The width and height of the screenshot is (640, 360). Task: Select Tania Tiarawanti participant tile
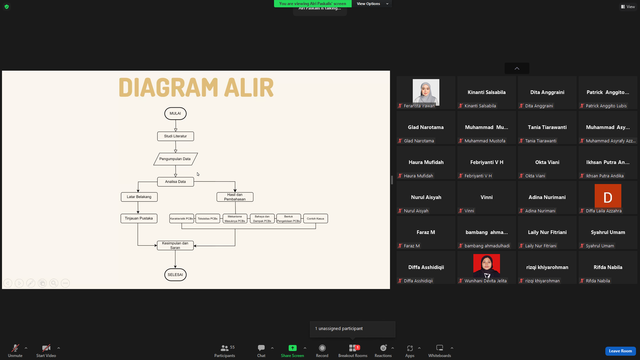547,128
